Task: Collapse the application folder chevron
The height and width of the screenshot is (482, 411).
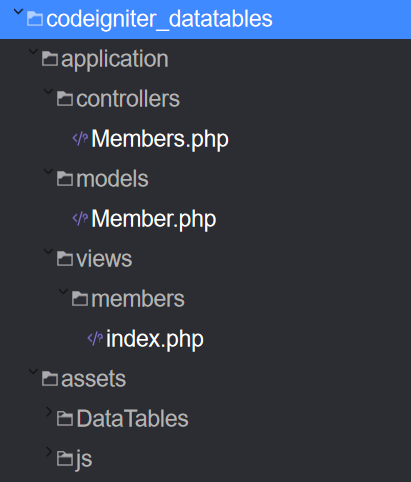Action: pyautogui.click(x=33, y=51)
